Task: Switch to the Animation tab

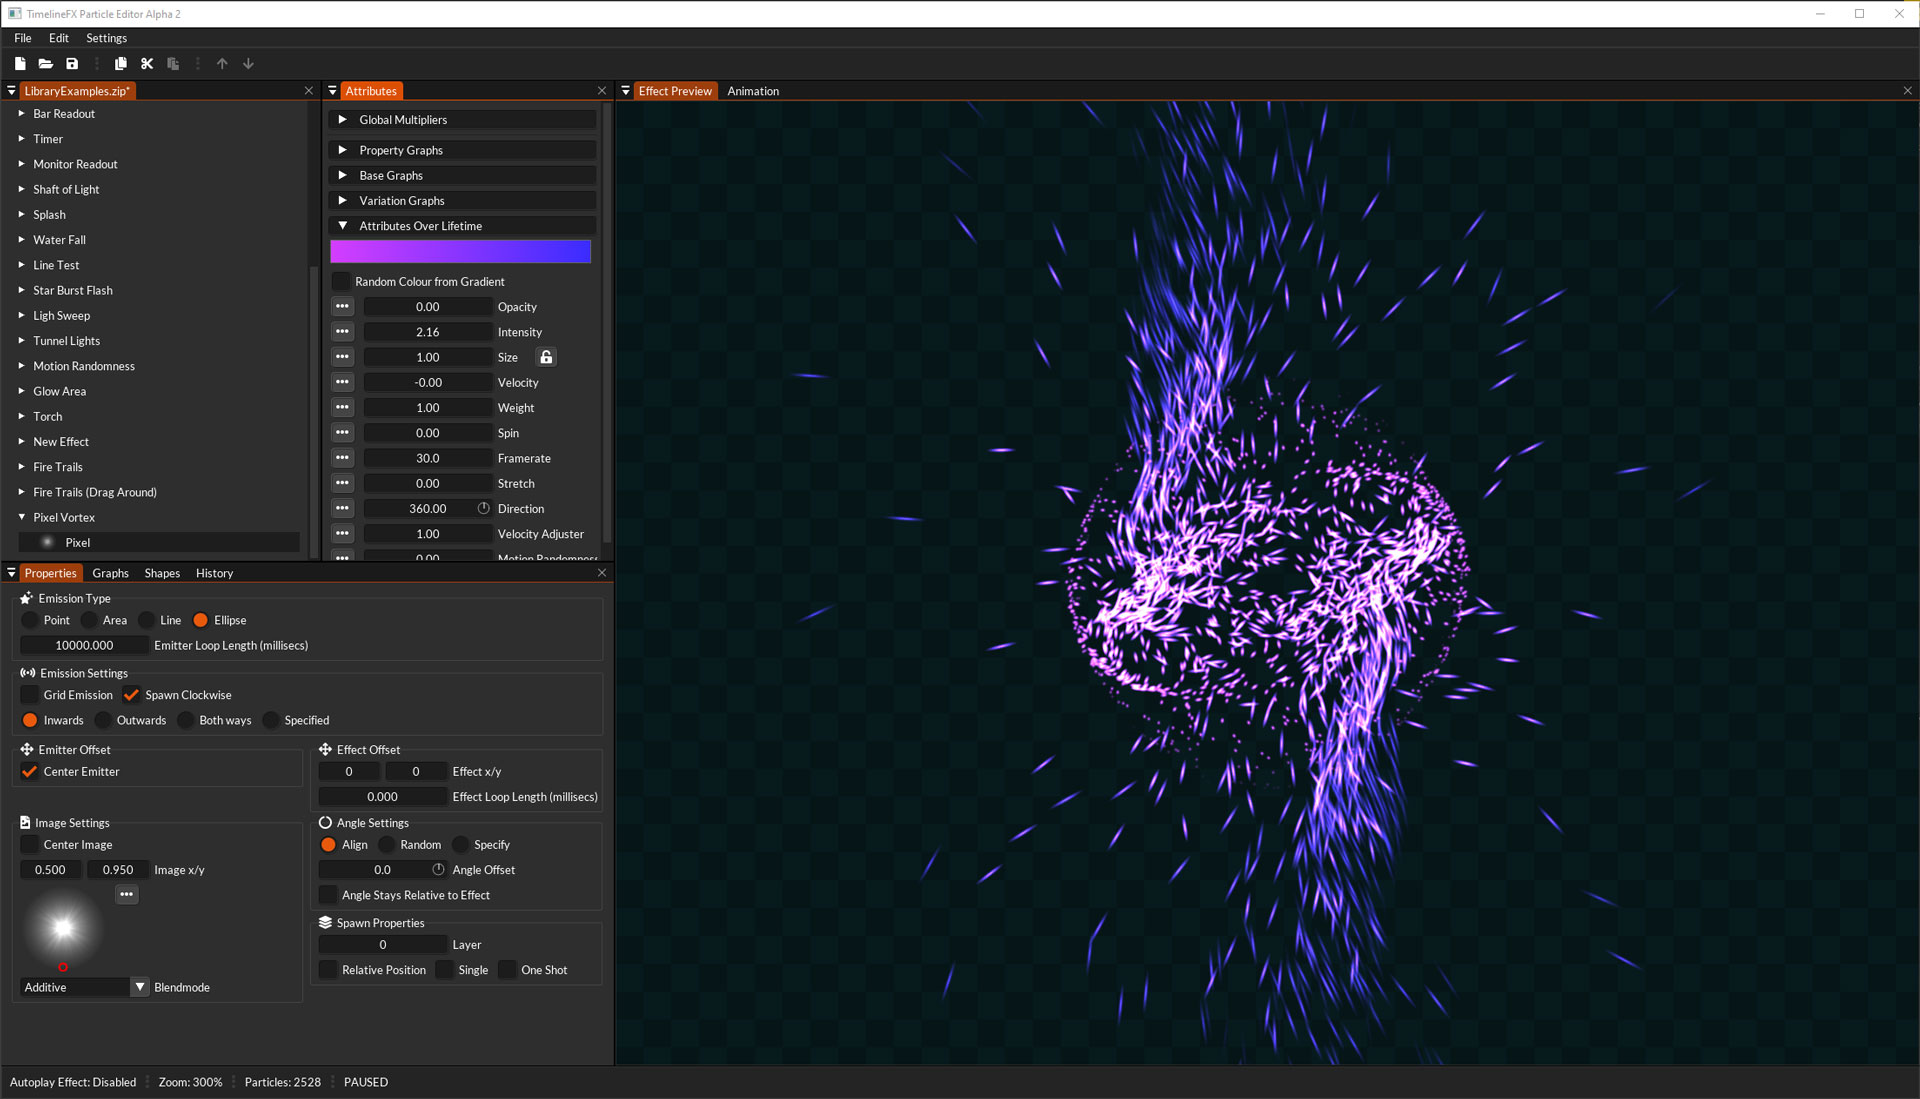Action: pos(753,91)
